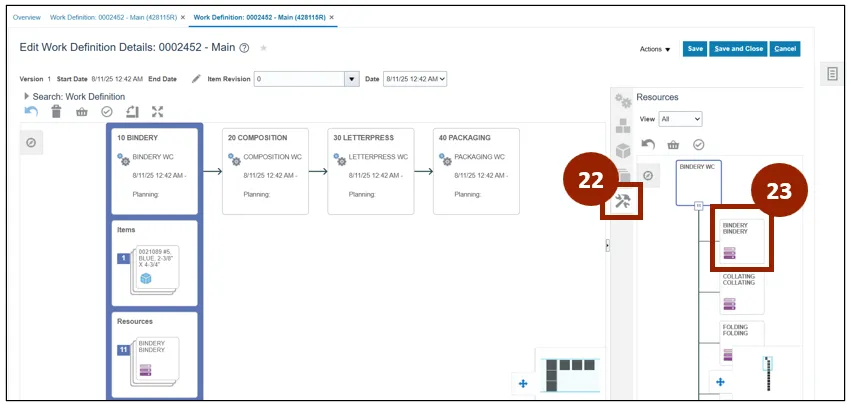Select the active Work Definition 0002452 tab
This screenshot has height=408, width=851.
point(259,17)
